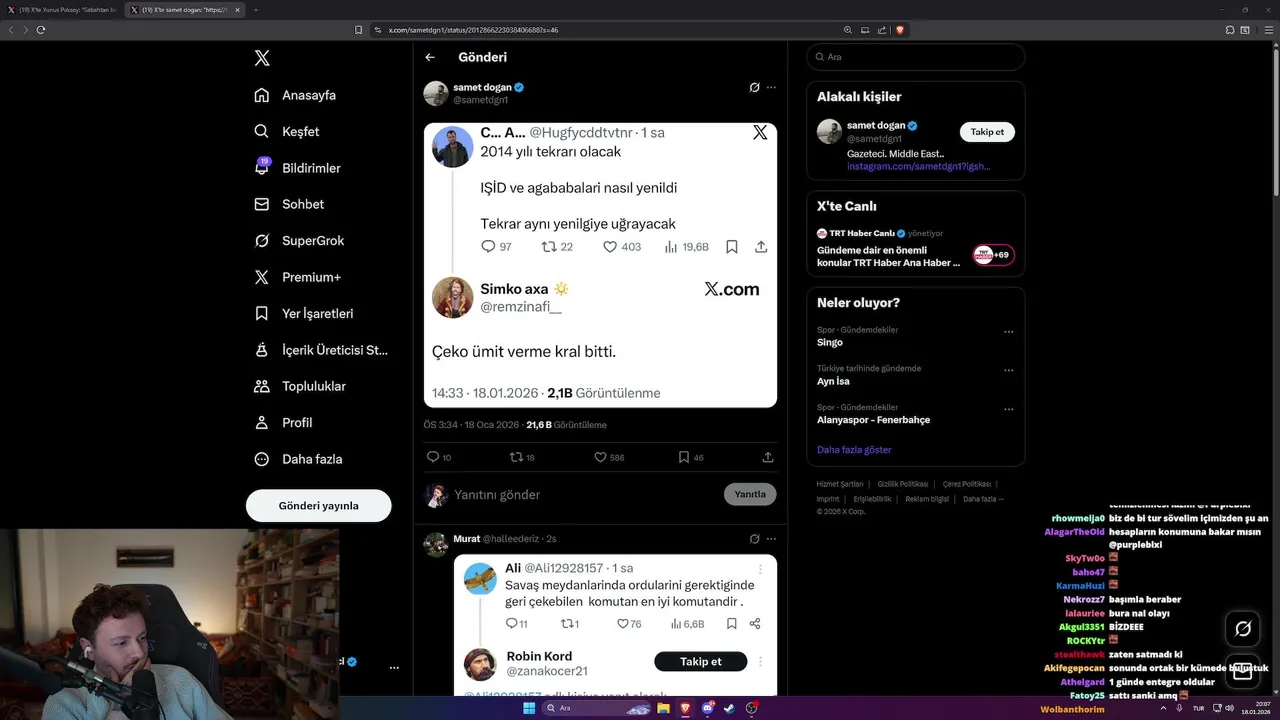
Task: Open SuperGrok in the sidebar
Action: tap(299, 241)
